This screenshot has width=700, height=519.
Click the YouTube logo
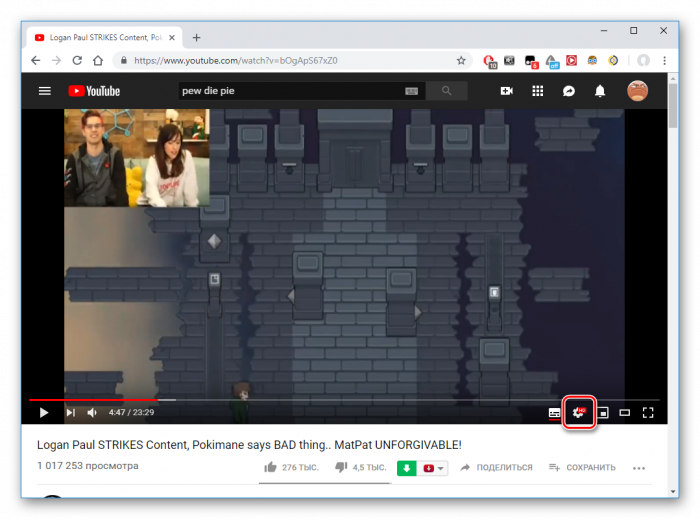[94, 91]
